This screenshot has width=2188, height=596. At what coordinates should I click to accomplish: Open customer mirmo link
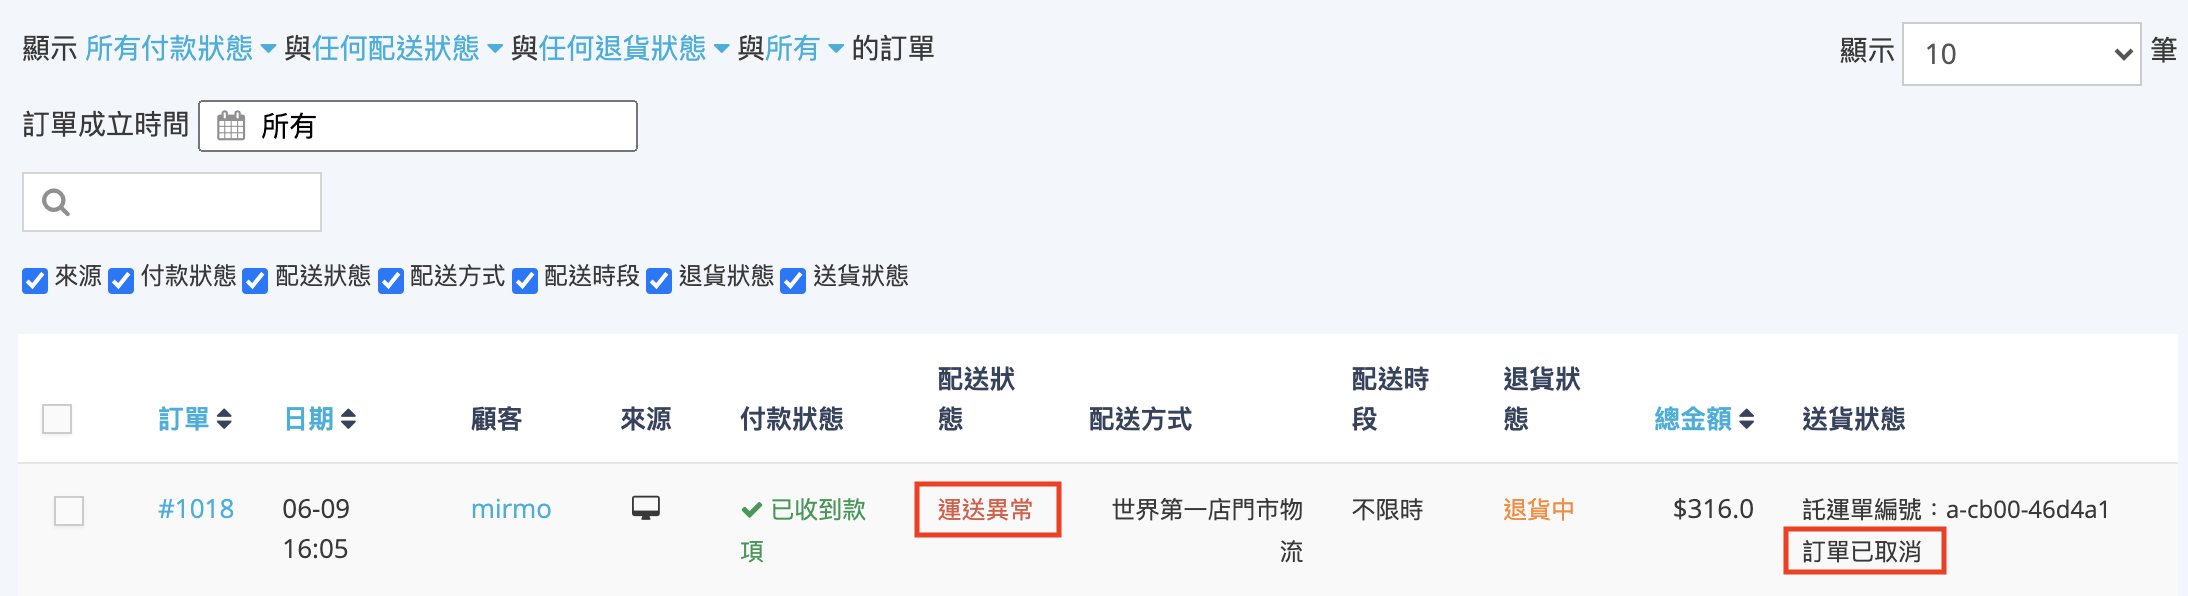pyautogui.click(x=511, y=509)
